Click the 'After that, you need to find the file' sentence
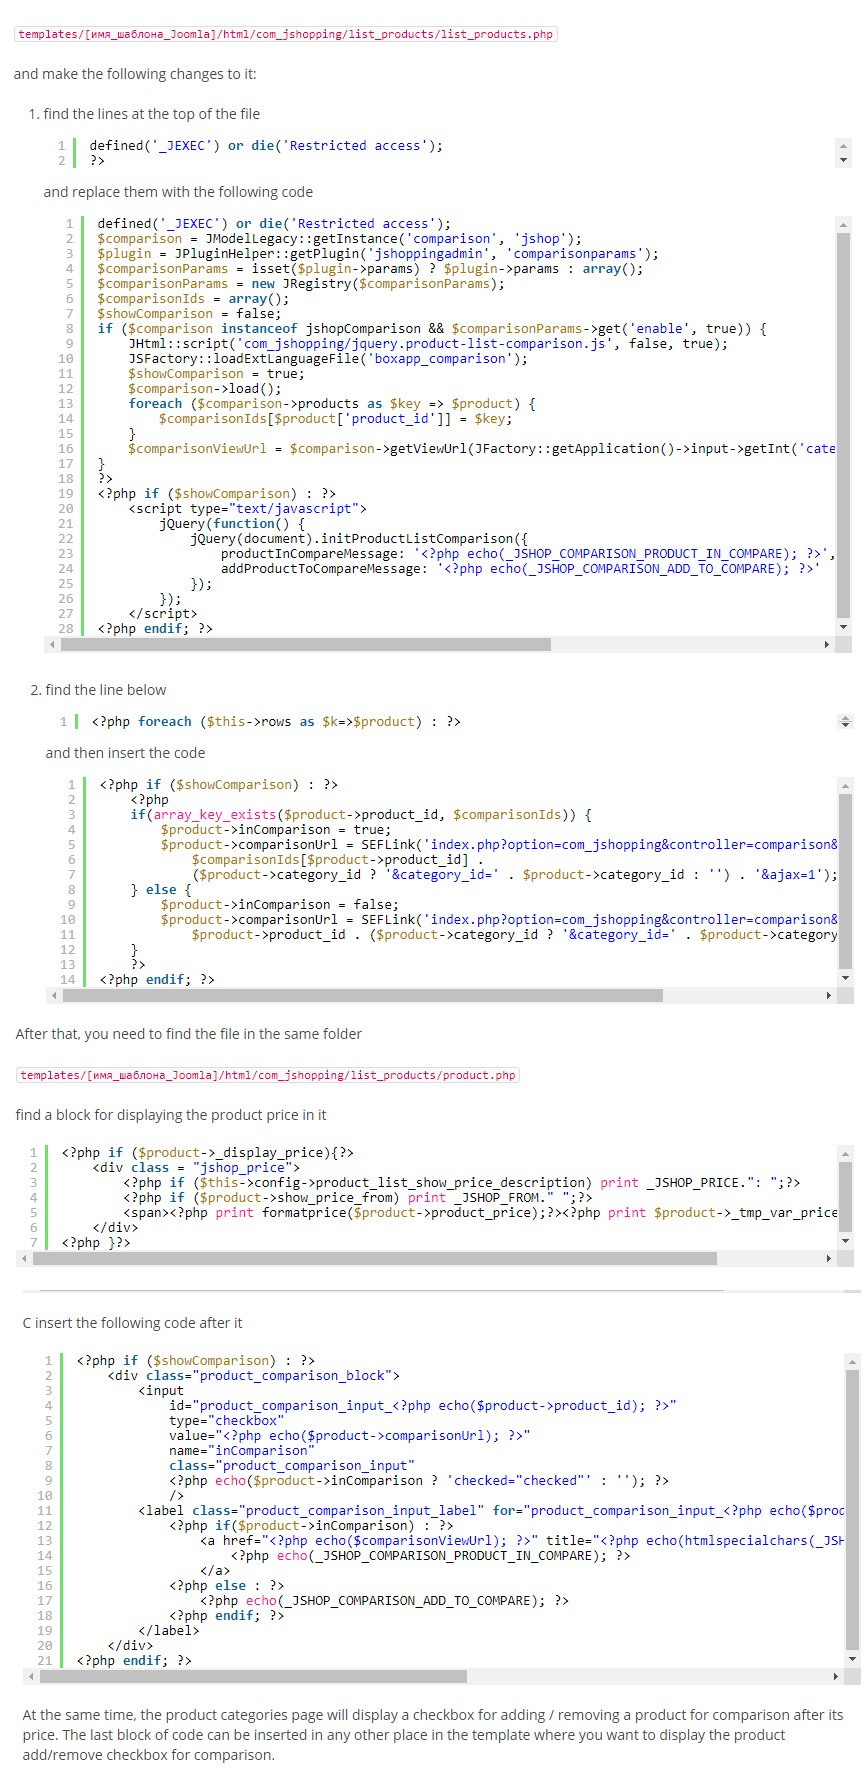 tap(189, 1034)
